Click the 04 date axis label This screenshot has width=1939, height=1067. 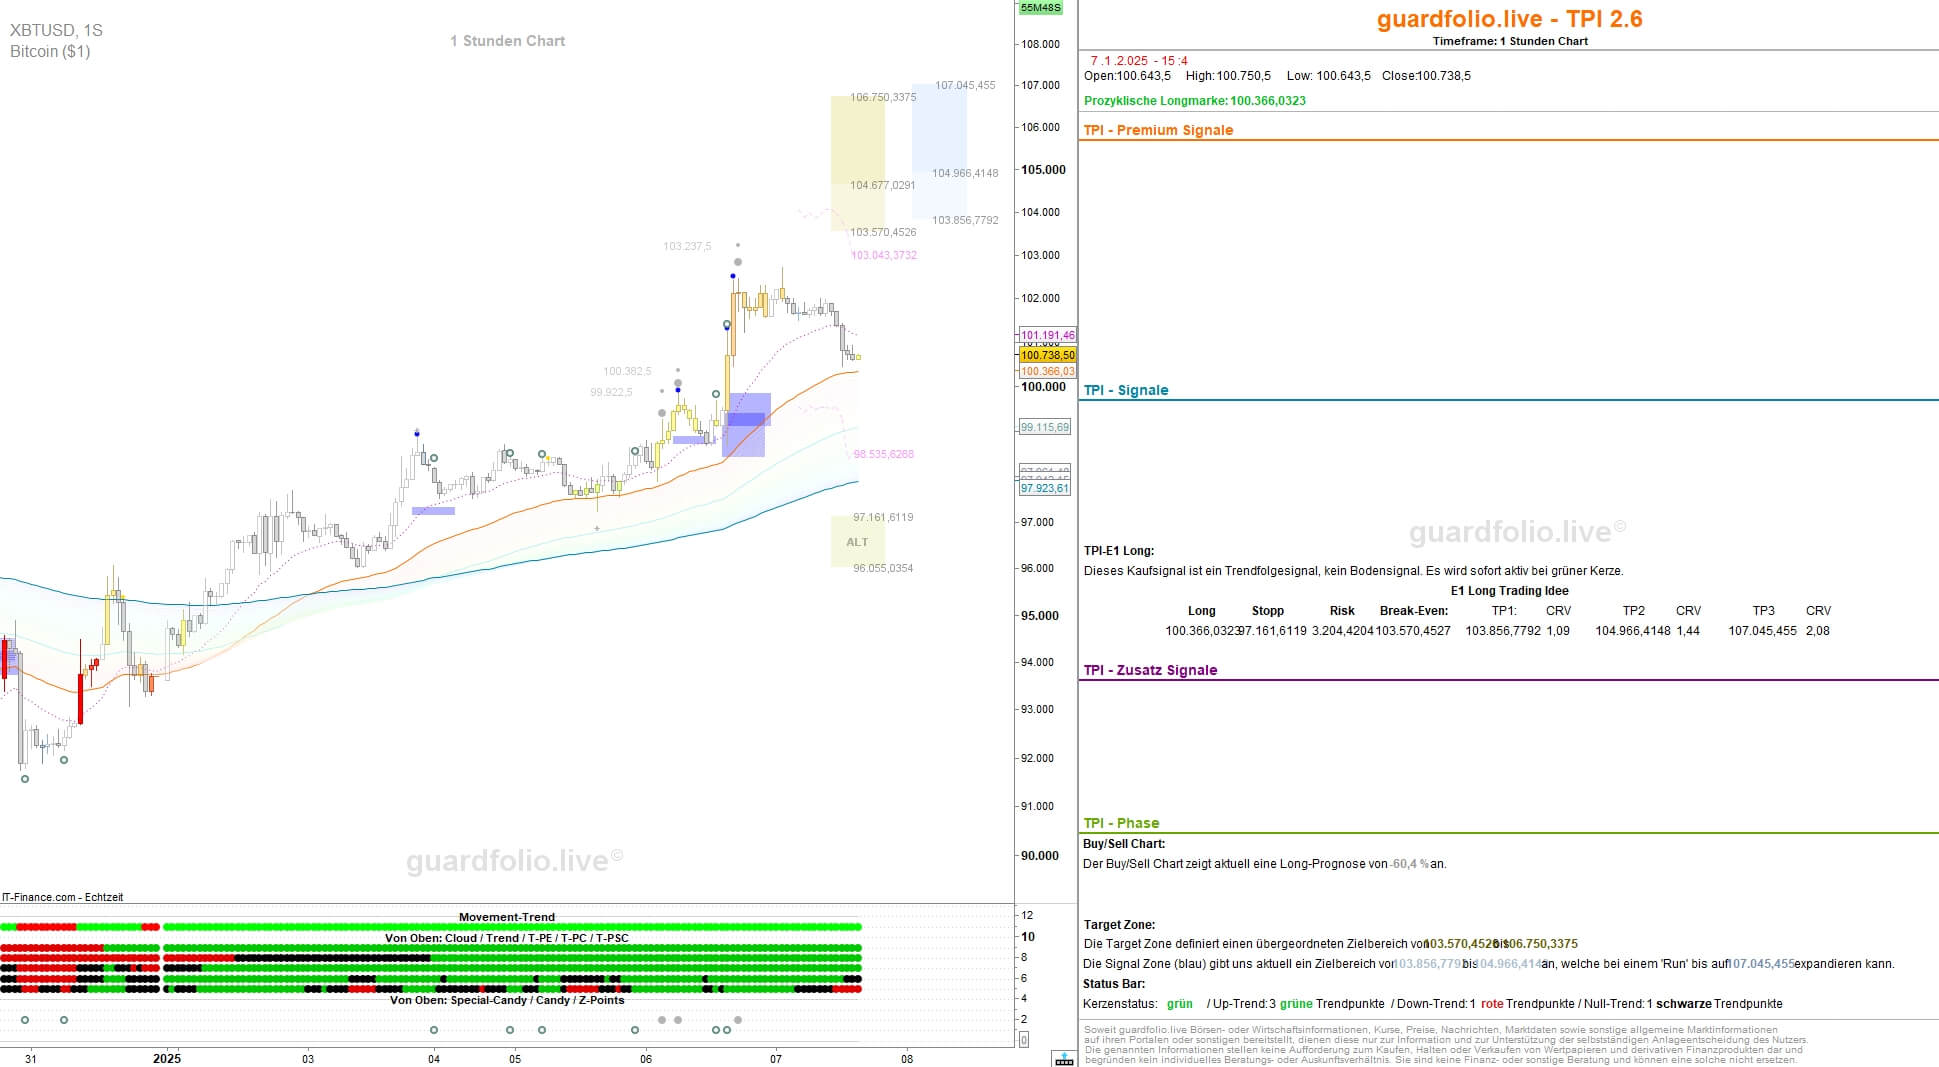(433, 1058)
